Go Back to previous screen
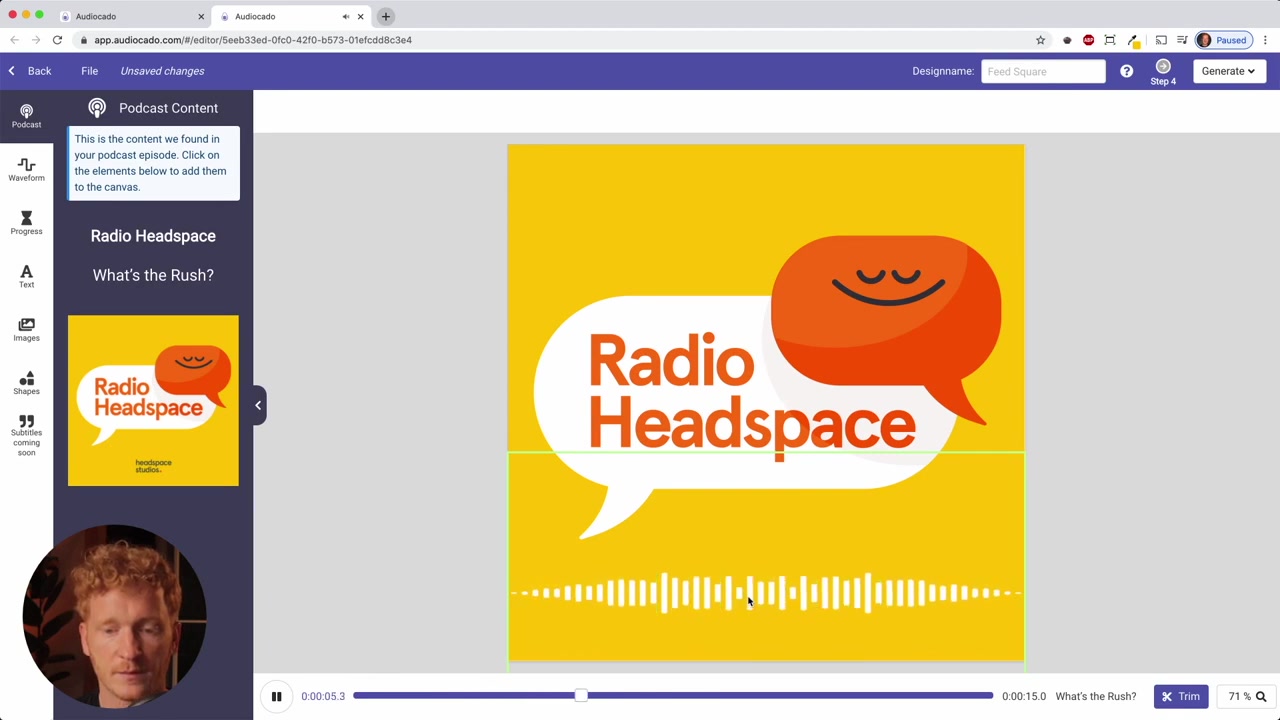The image size is (1280, 720). click(x=29, y=71)
